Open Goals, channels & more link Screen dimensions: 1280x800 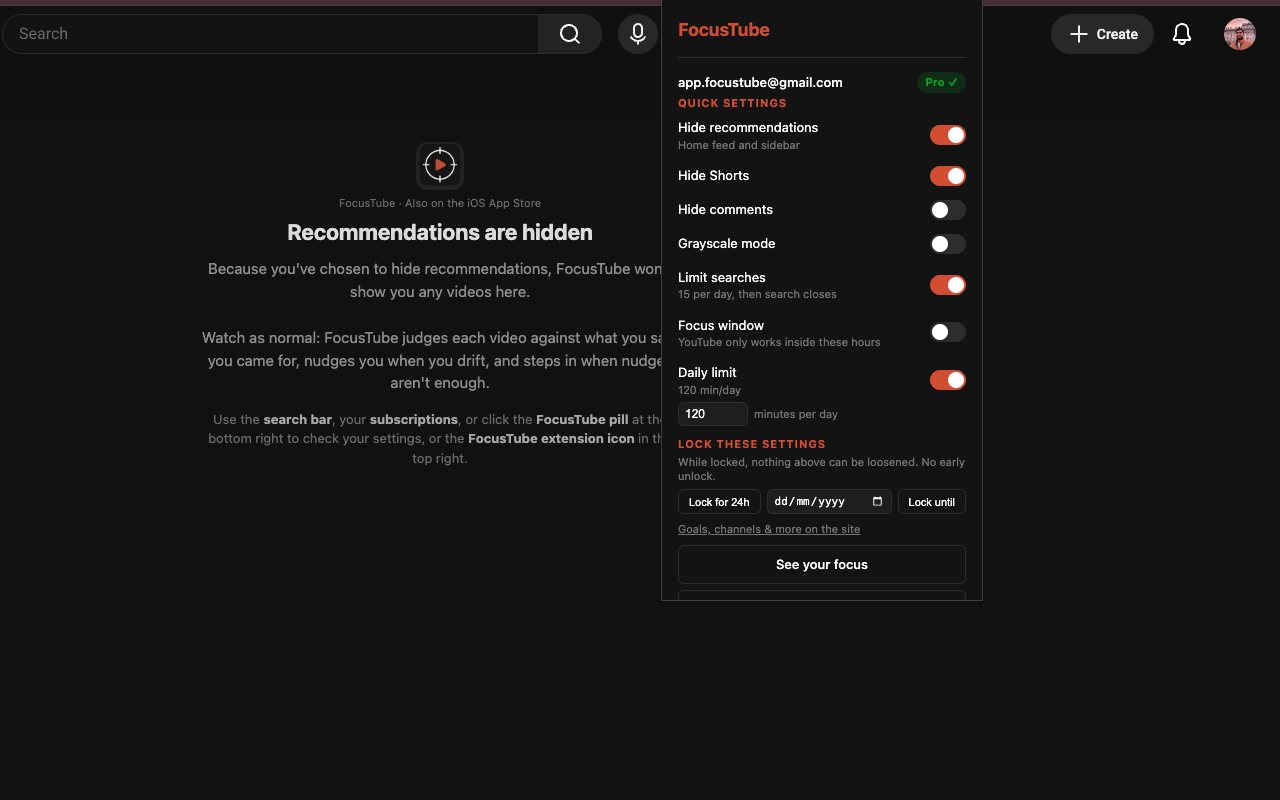click(x=769, y=529)
